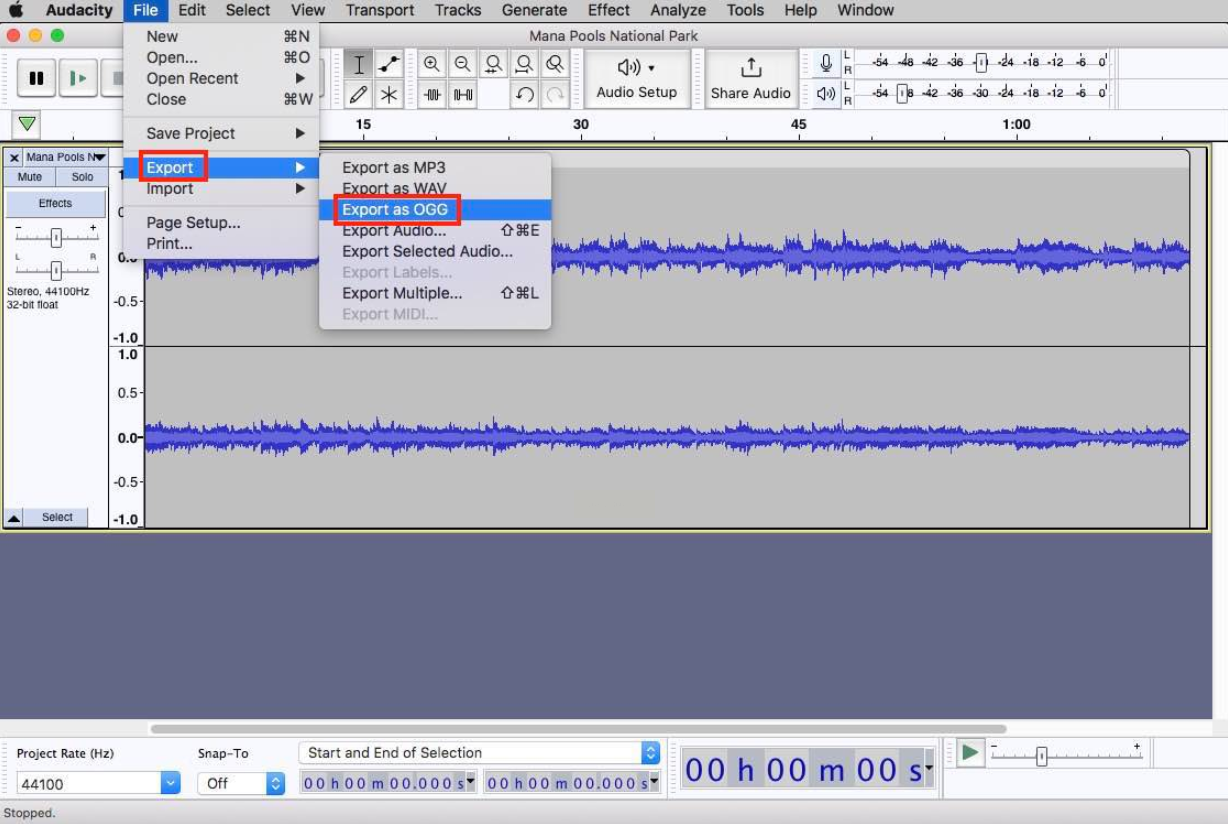
Task: Select the Envelope tool
Action: [x=389, y=65]
